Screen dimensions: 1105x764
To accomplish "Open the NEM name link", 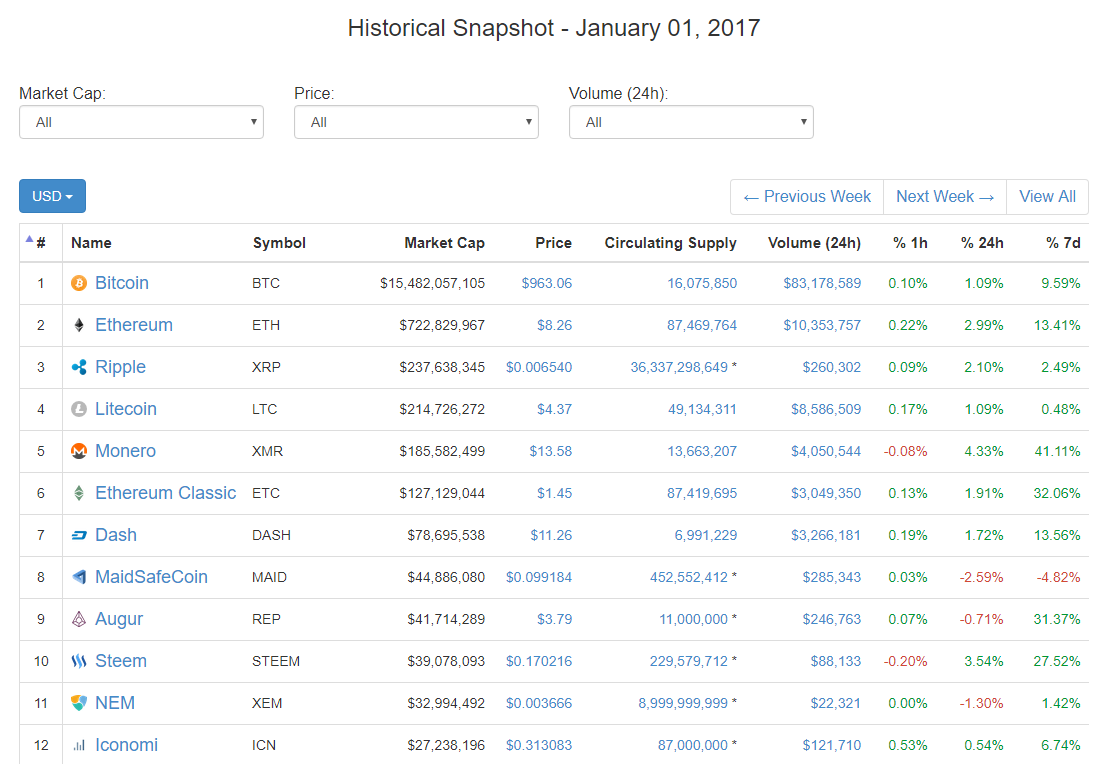I will click(x=115, y=703).
